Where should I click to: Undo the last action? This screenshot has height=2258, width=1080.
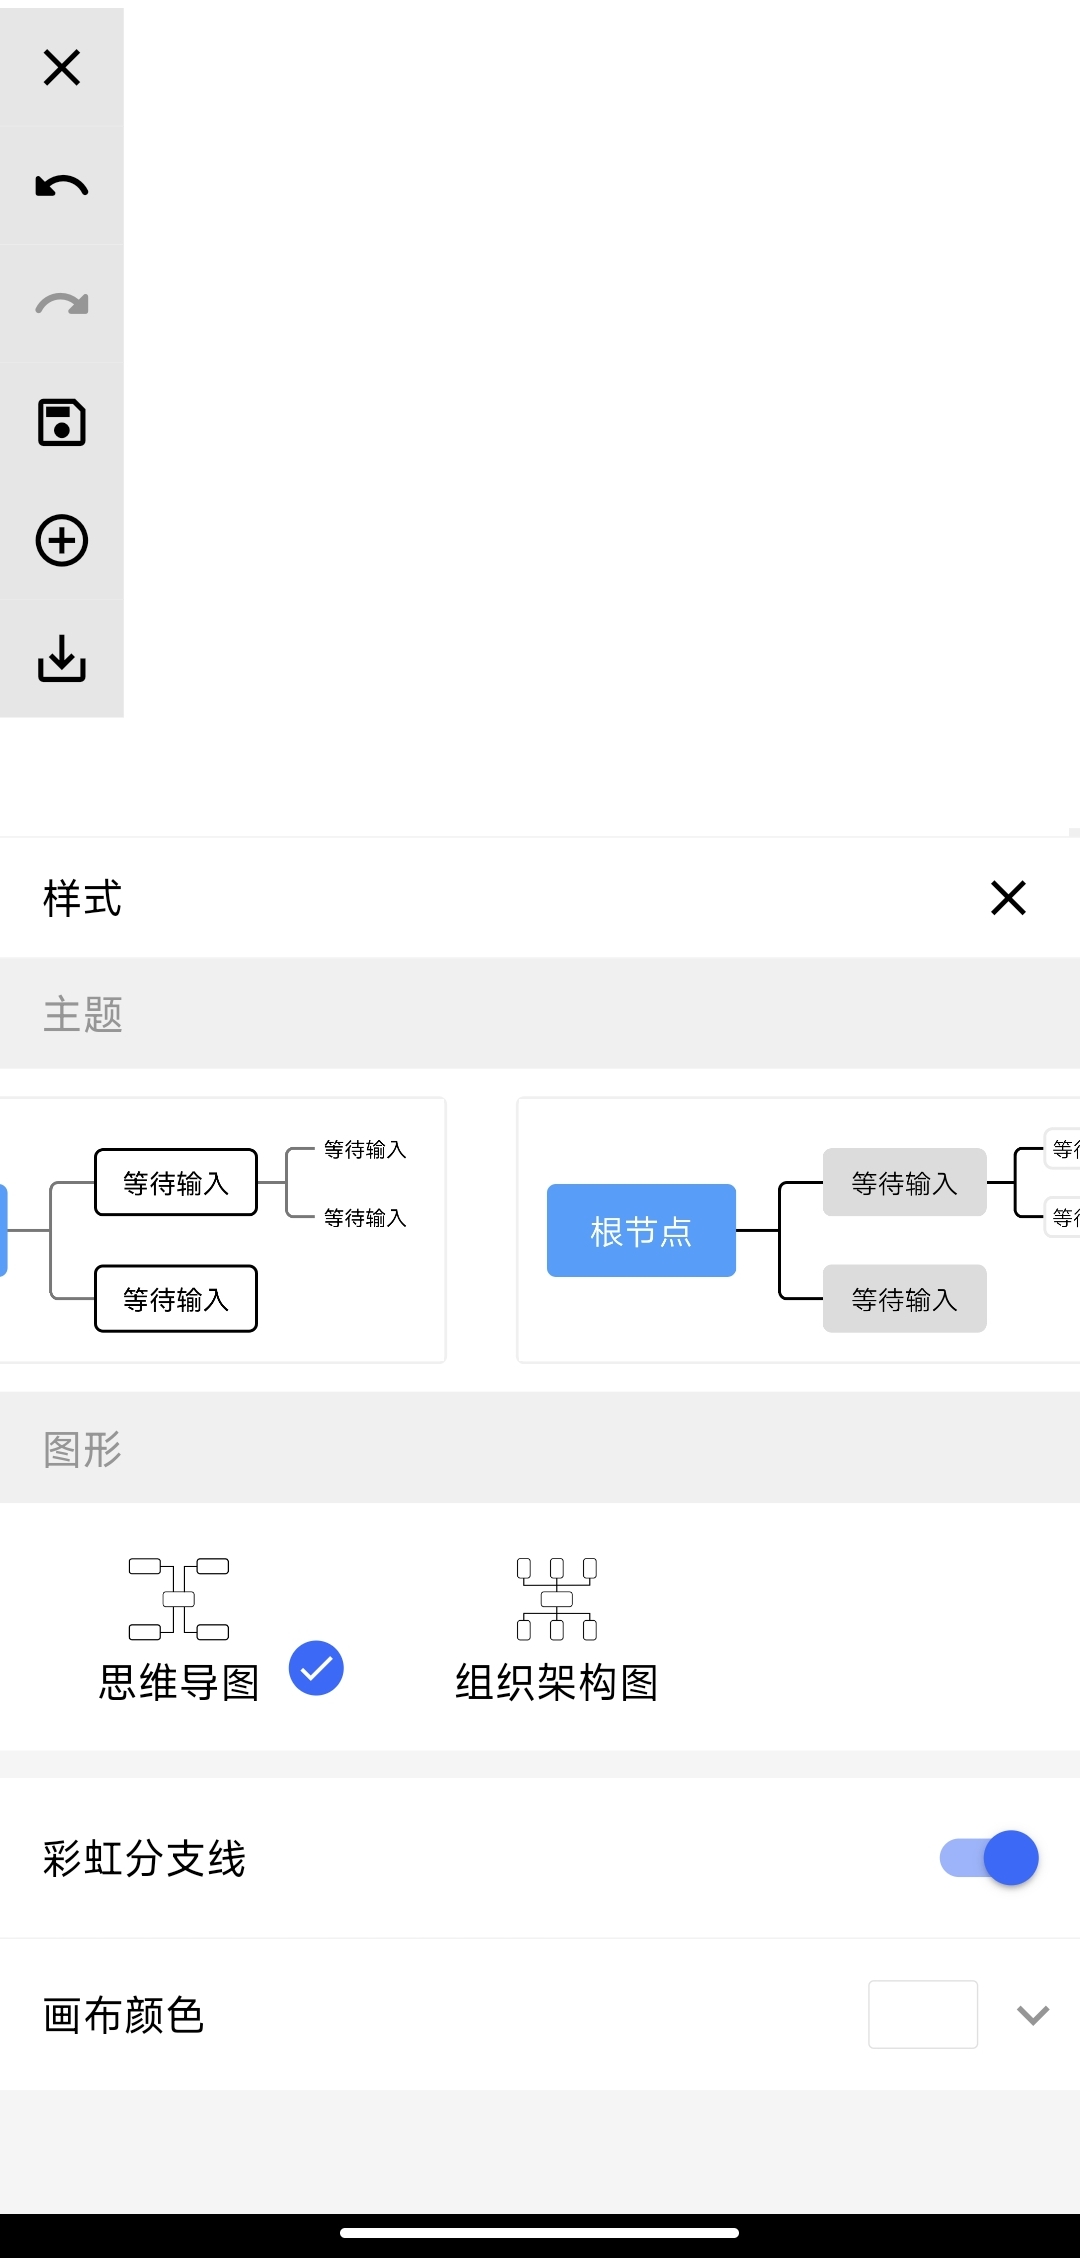tap(62, 186)
